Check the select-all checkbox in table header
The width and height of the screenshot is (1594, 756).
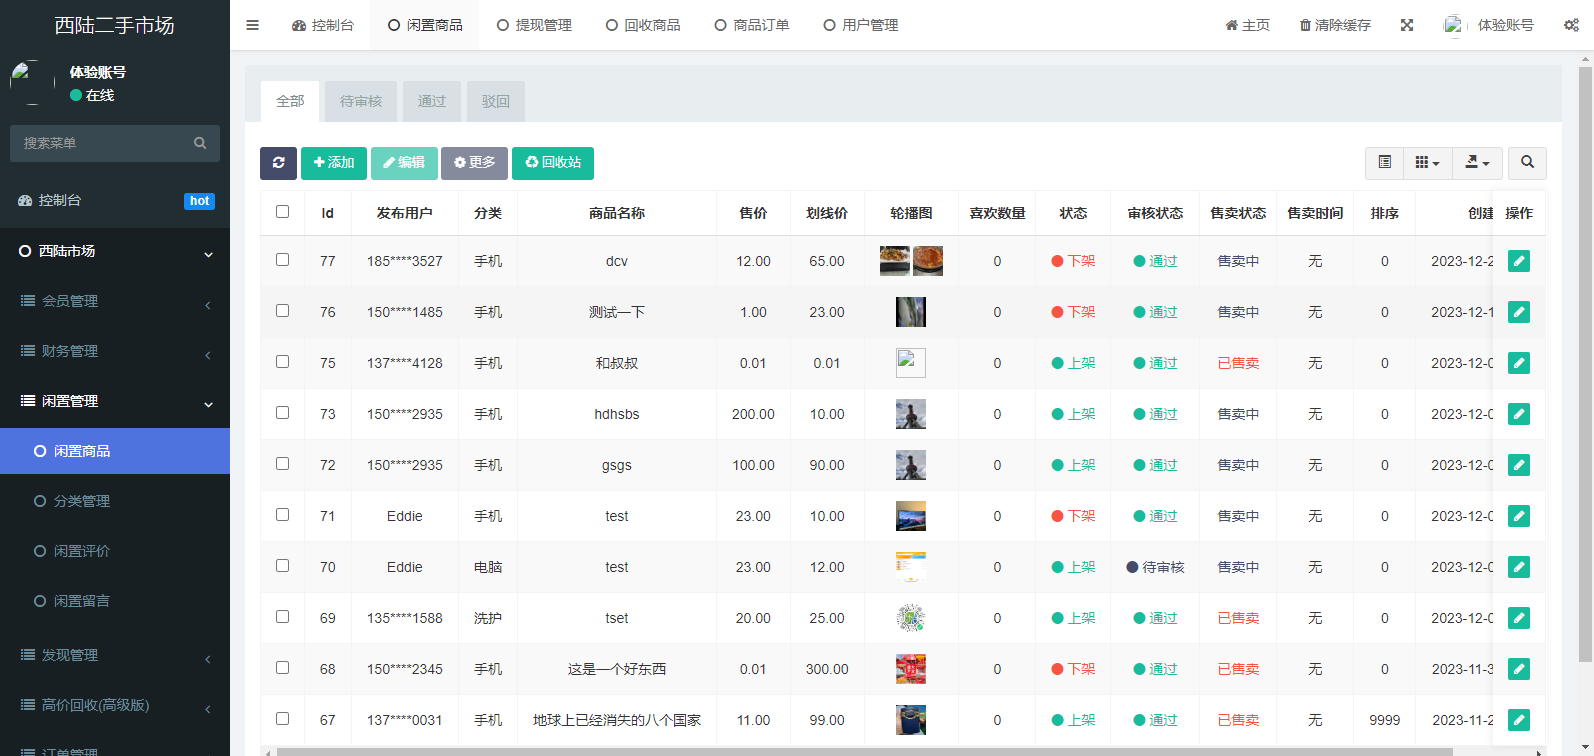click(282, 212)
